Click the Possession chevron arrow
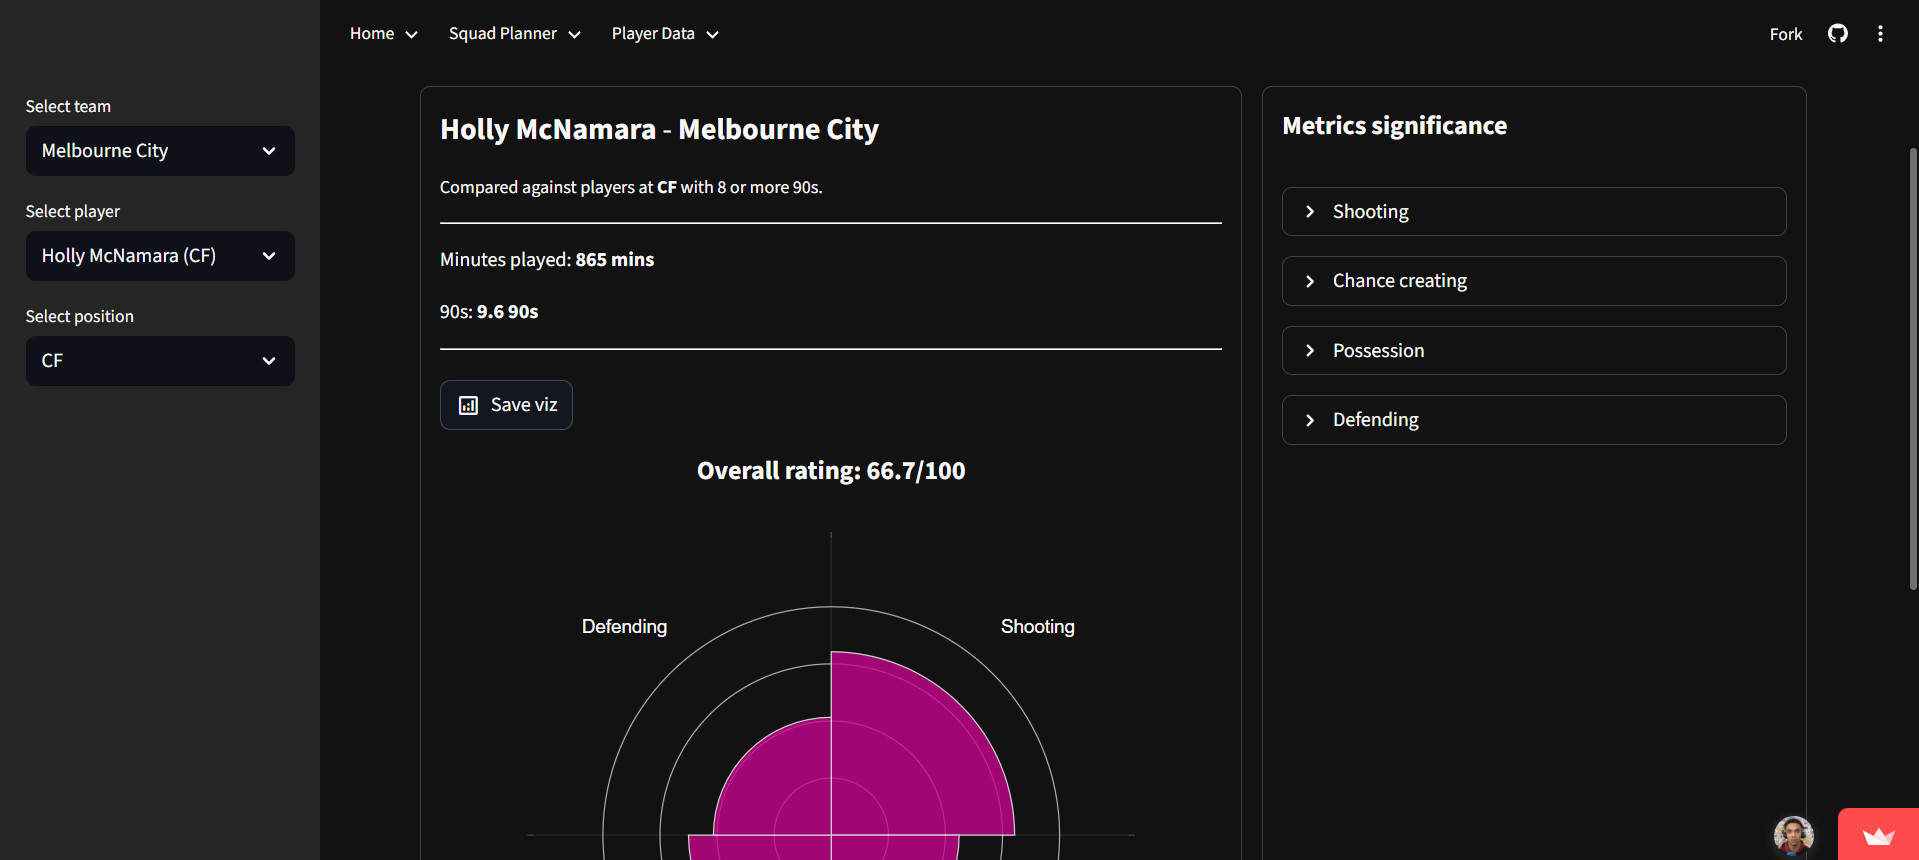This screenshot has width=1919, height=860. pyautogui.click(x=1310, y=351)
